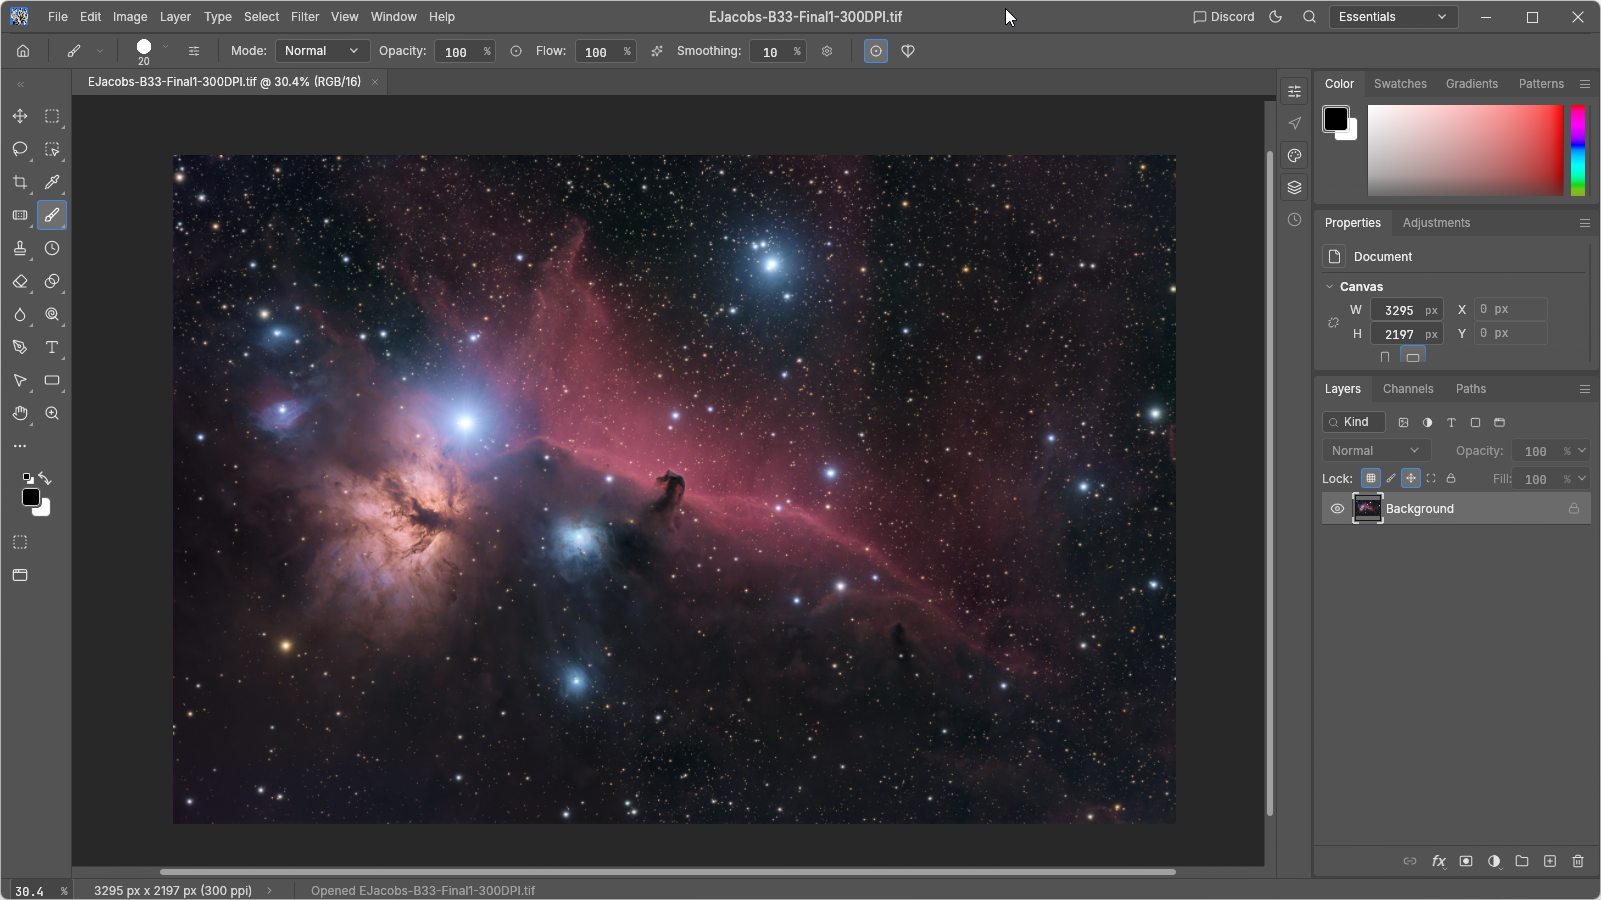Pick color in the color field
This screenshot has width=1601, height=900.
click(x=1465, y=150)
